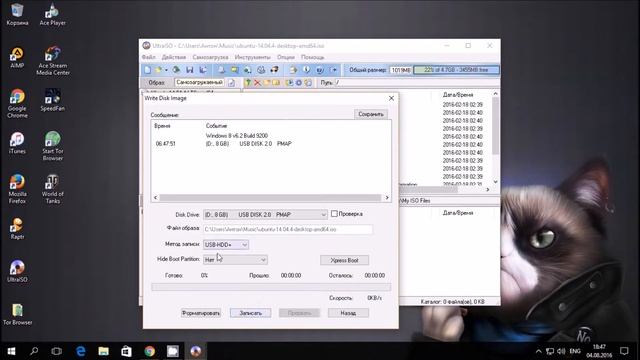The height and width of the screenshot is (360, 640).
Task: Click the Назад button
Action: coord(348,313)
